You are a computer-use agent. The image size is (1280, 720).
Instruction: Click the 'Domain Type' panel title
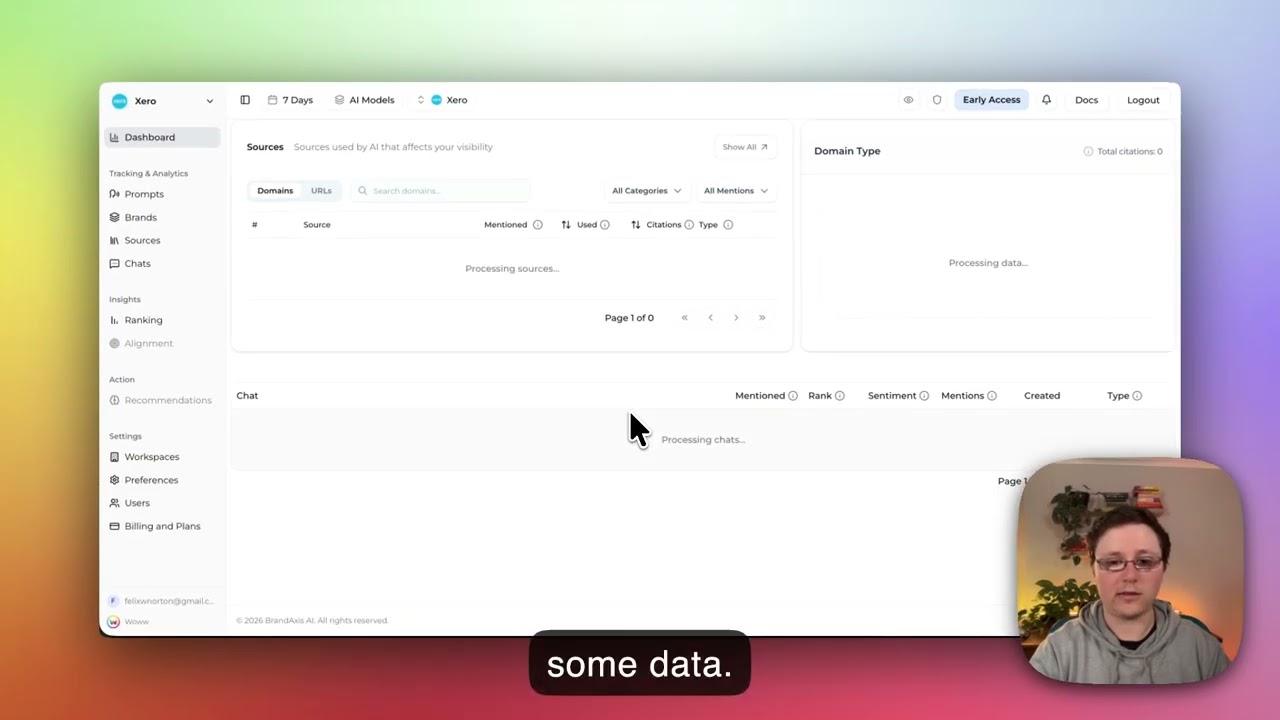coord(847,151)
